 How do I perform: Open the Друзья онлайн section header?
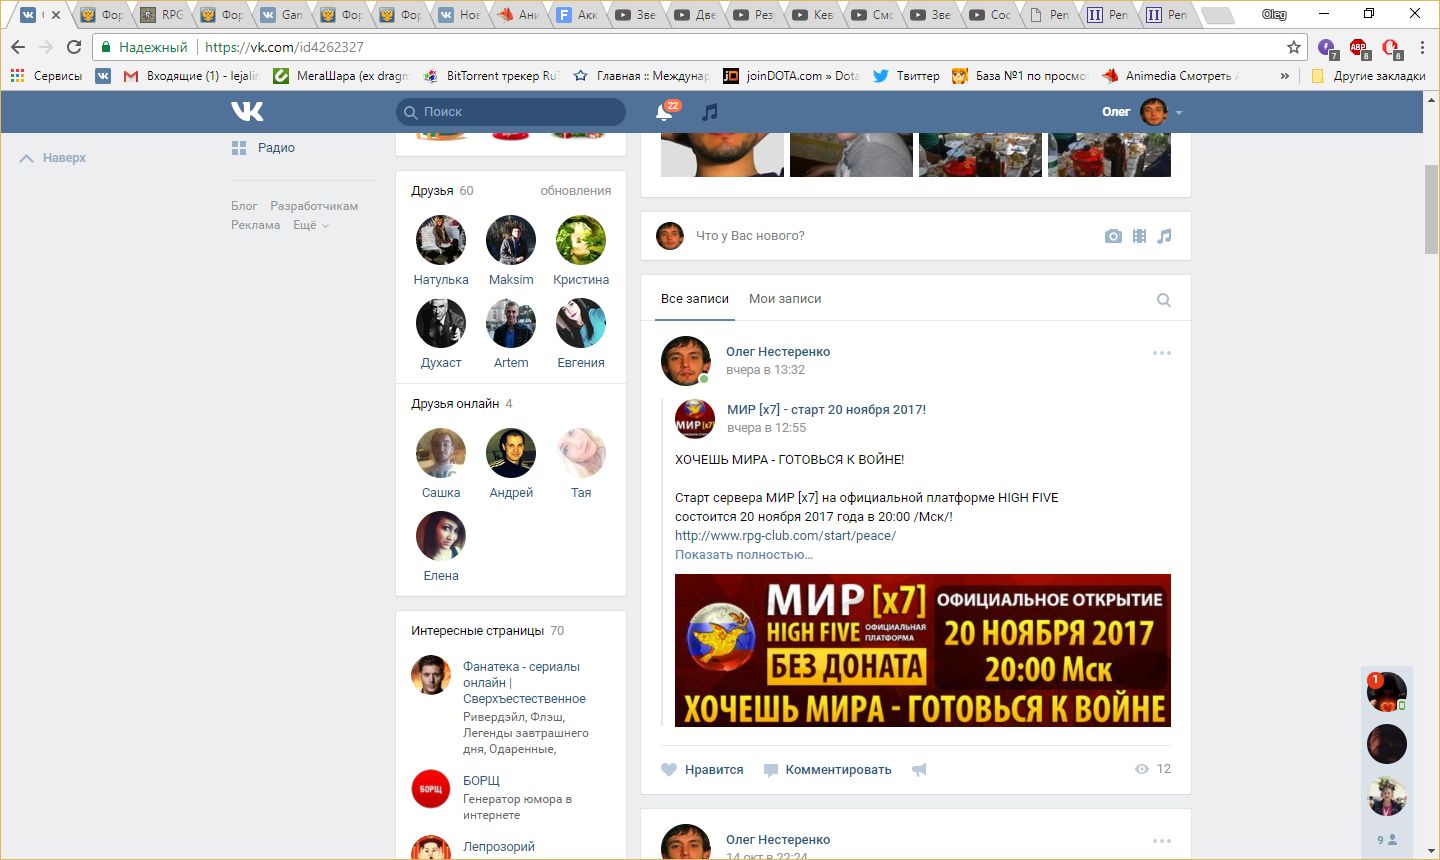tap(455, 404)
